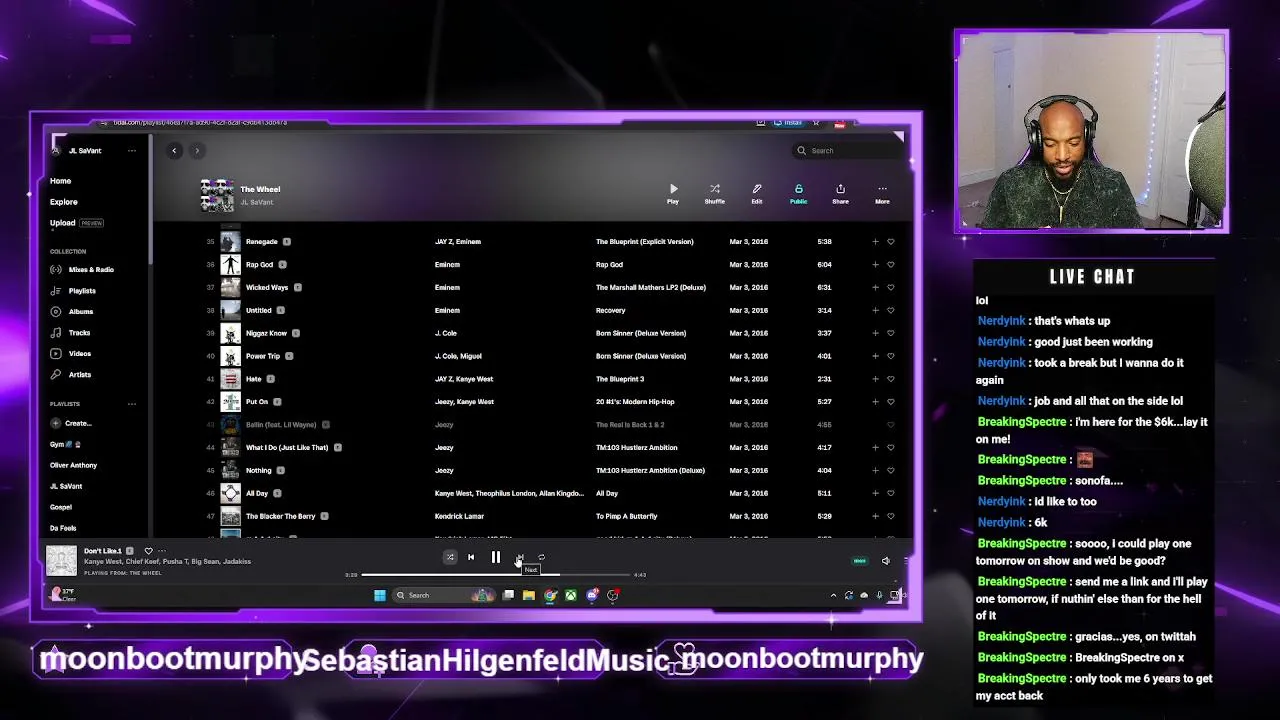Create a new playlist in sidebar
The image size is (1280, 720).
(71, 423)
